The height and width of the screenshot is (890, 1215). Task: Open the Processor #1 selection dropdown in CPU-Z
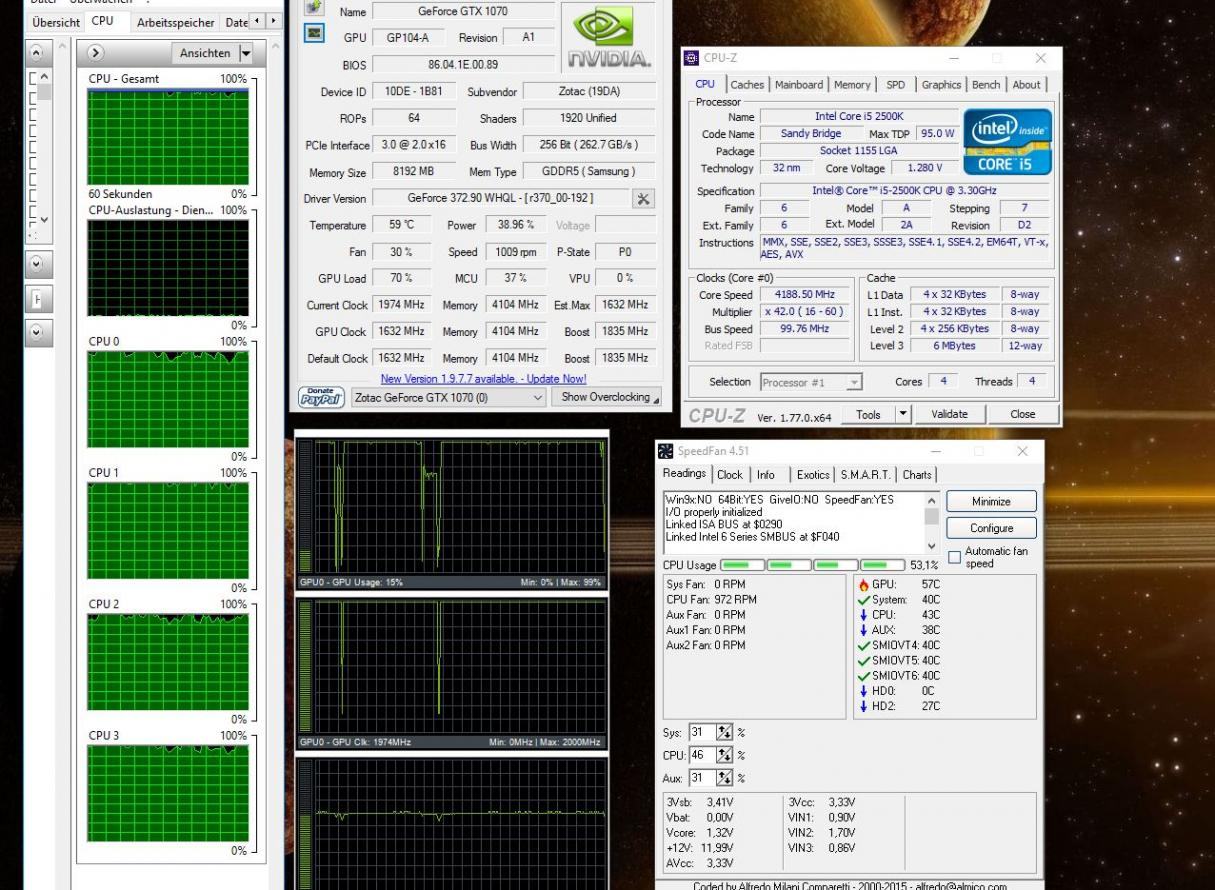click(854, 382)
